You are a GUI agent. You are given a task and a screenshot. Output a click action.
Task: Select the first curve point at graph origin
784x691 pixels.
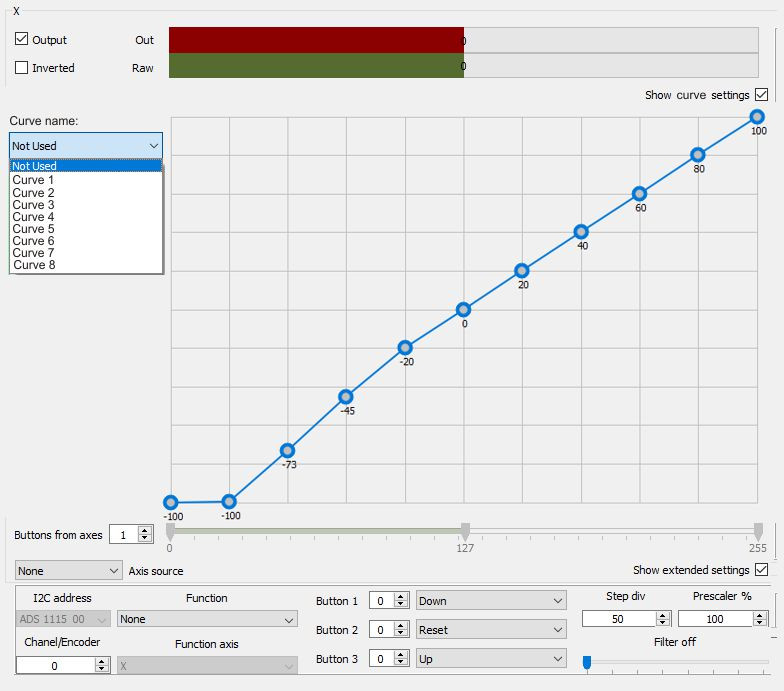click(170, 502)
